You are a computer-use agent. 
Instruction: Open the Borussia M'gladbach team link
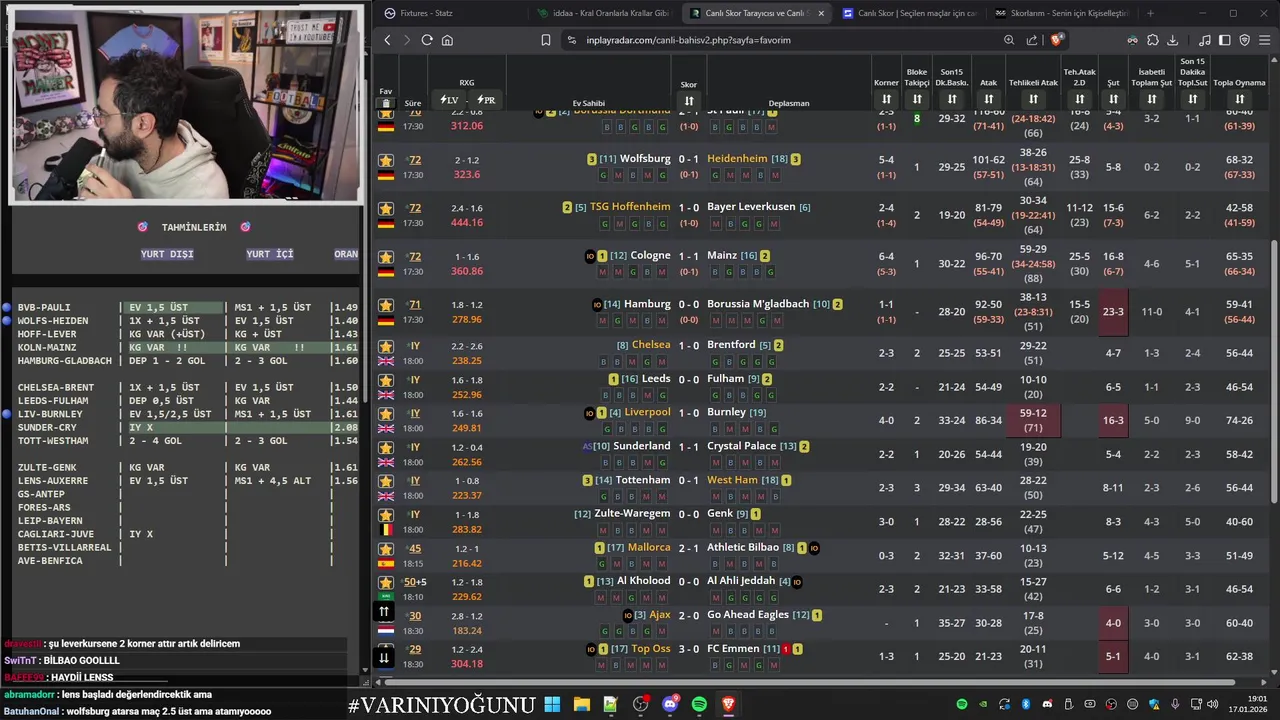click(x=758, y=304)
